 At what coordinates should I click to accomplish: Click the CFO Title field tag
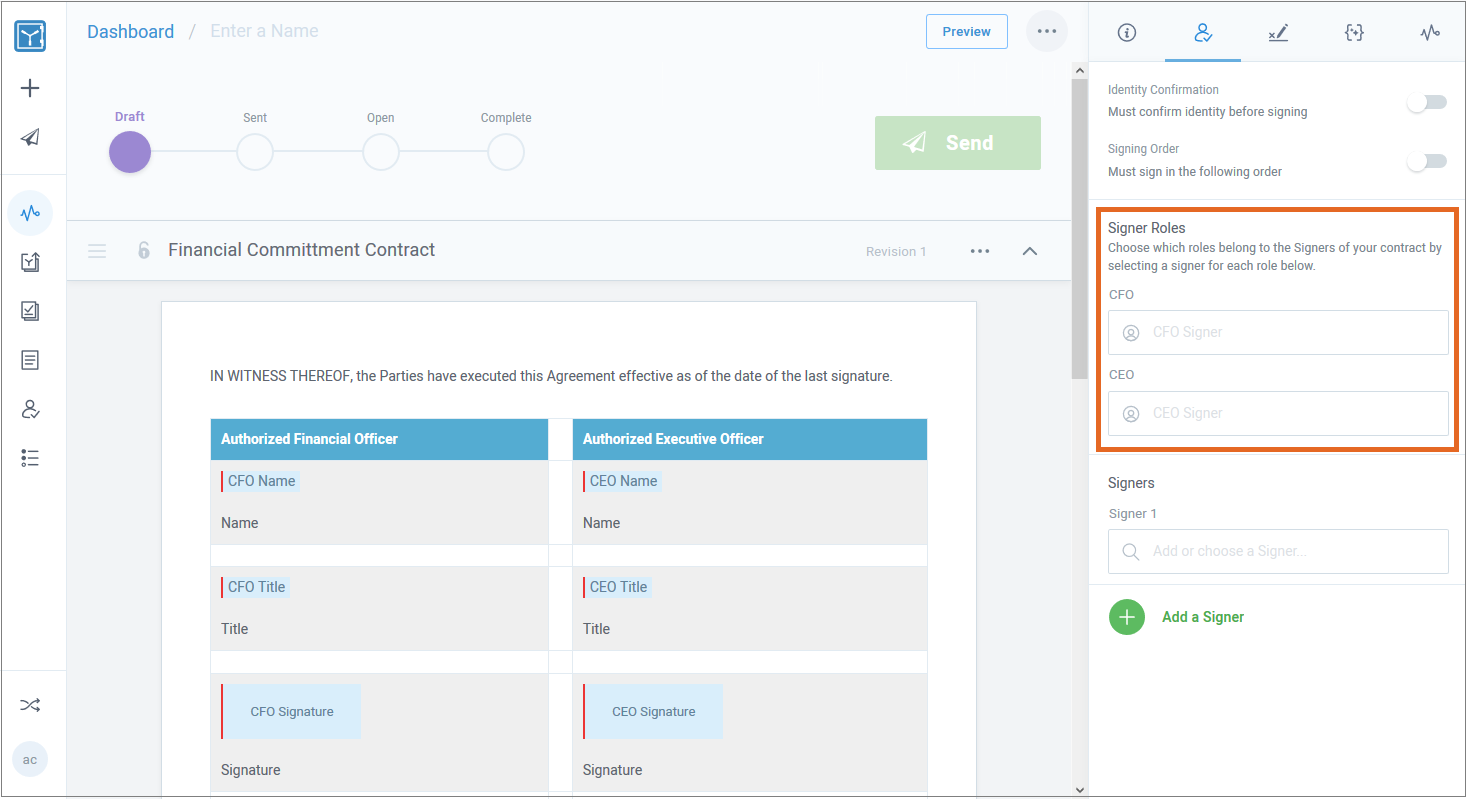[x=255, y=587]
